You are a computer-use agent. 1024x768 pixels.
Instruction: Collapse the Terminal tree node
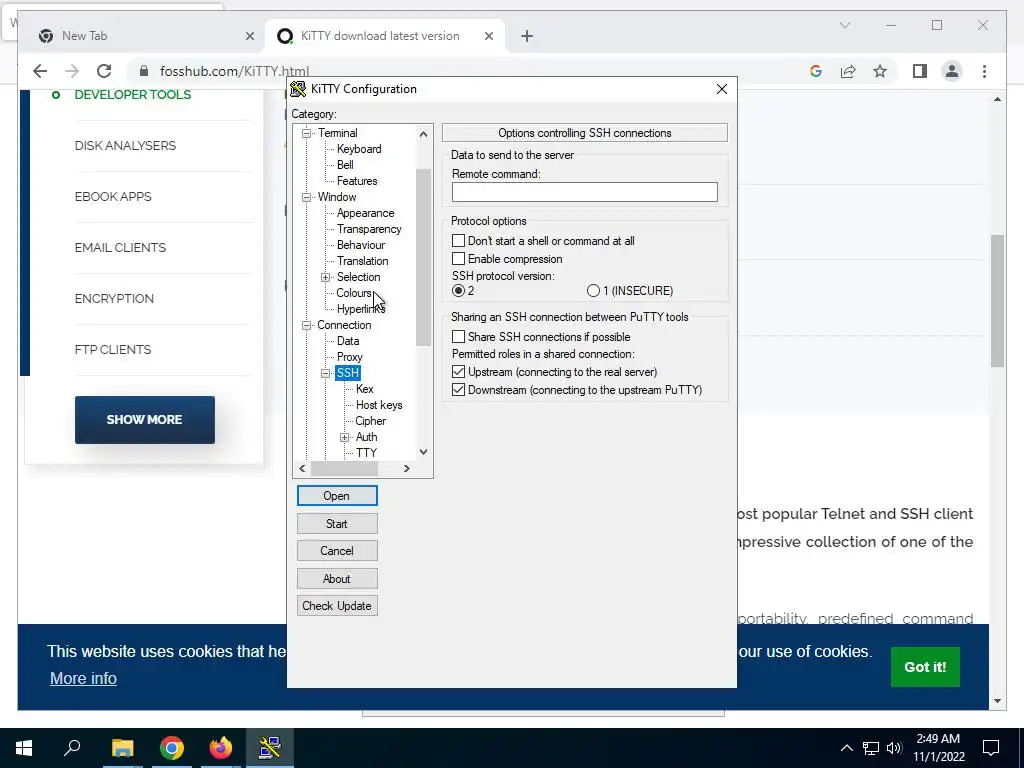[x=306, y=133]
